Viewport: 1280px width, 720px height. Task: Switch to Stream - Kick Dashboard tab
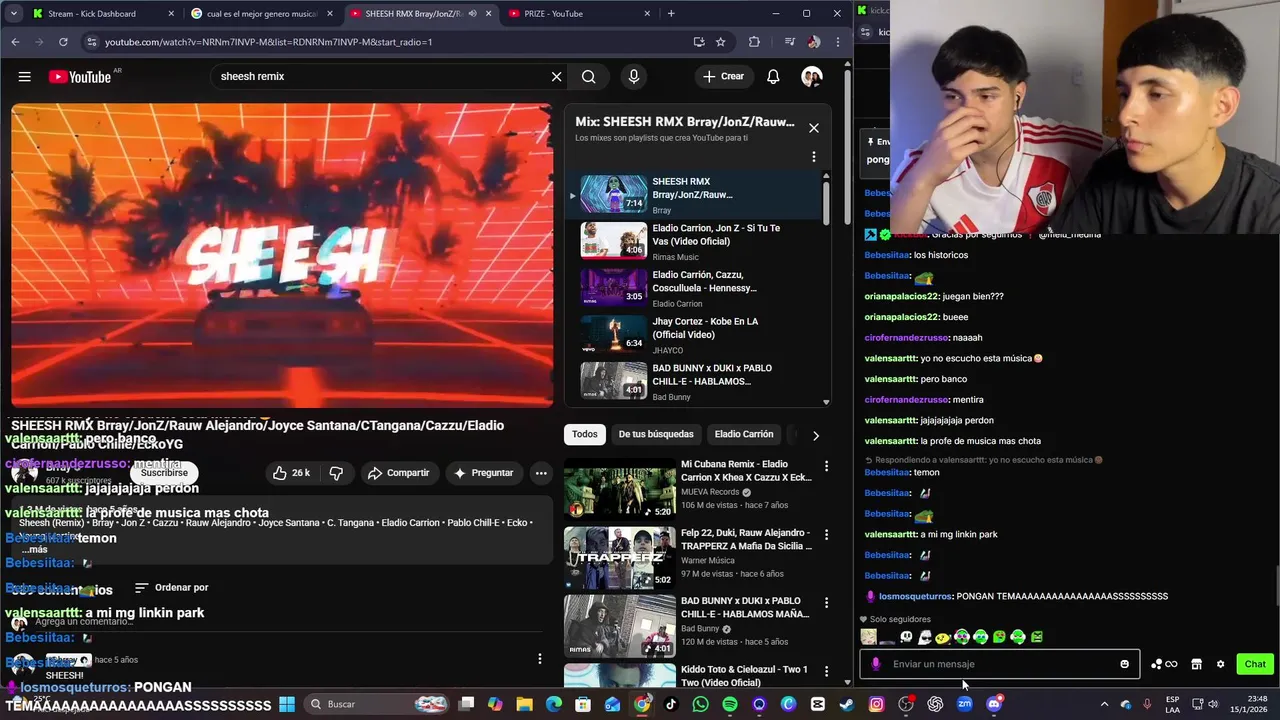tap(100, 14)
